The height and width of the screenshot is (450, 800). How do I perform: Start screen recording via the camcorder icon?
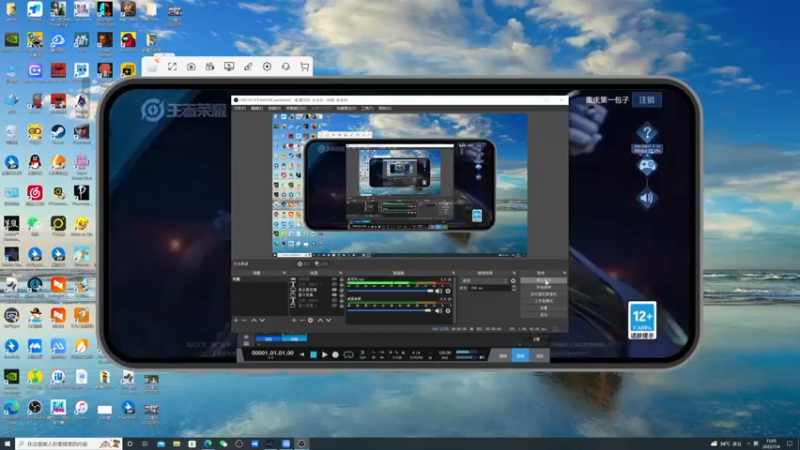[x=210, y=66]
